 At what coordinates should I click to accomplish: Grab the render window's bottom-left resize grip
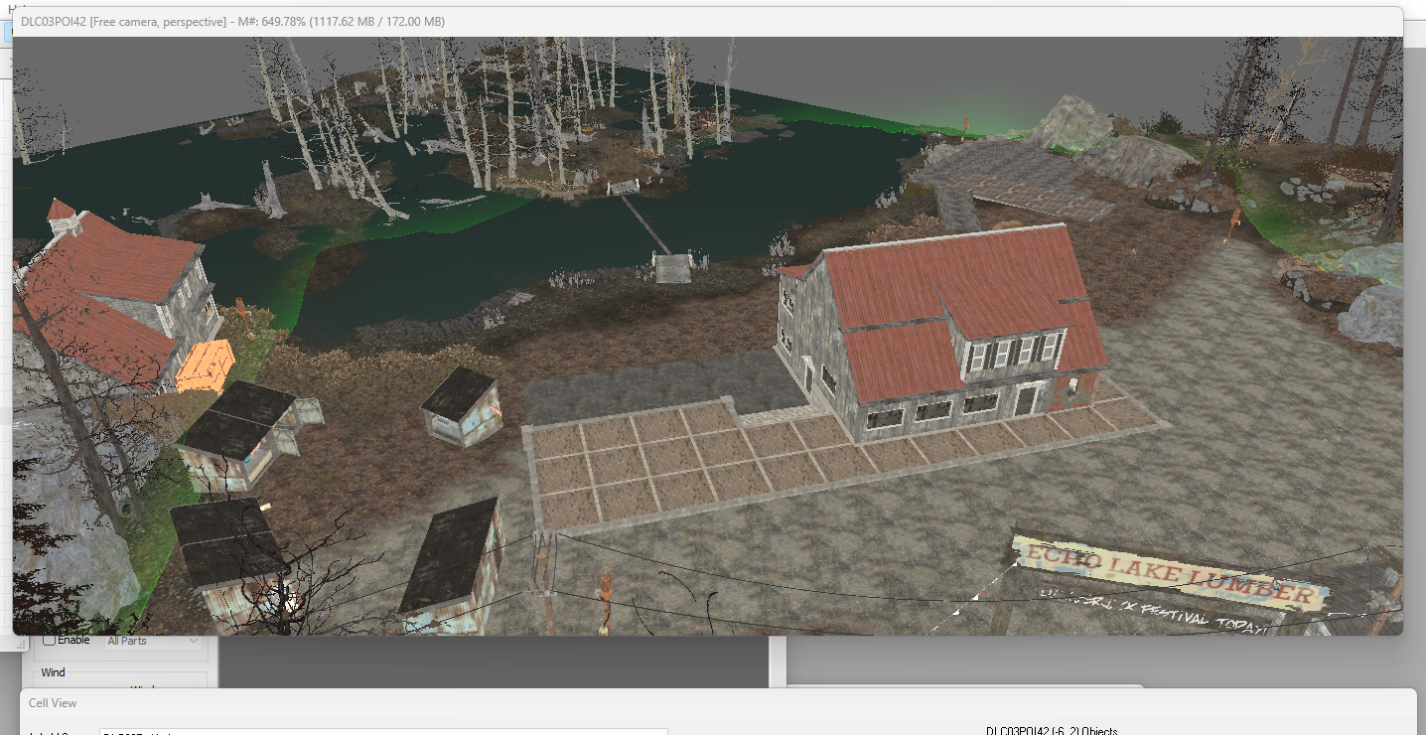click(x=19, y=645)
